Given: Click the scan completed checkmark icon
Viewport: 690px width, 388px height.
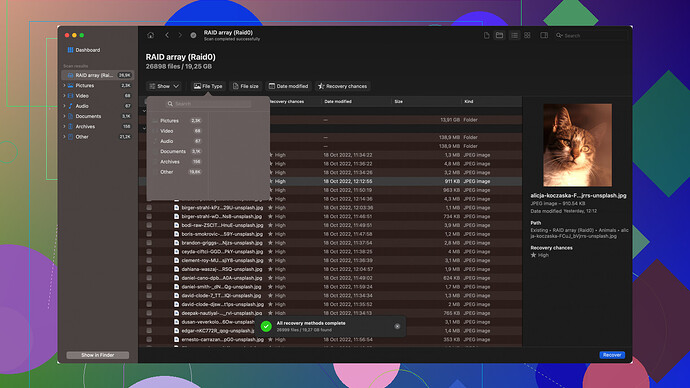Looking at the screenshot, I should [x=193, y=35].
